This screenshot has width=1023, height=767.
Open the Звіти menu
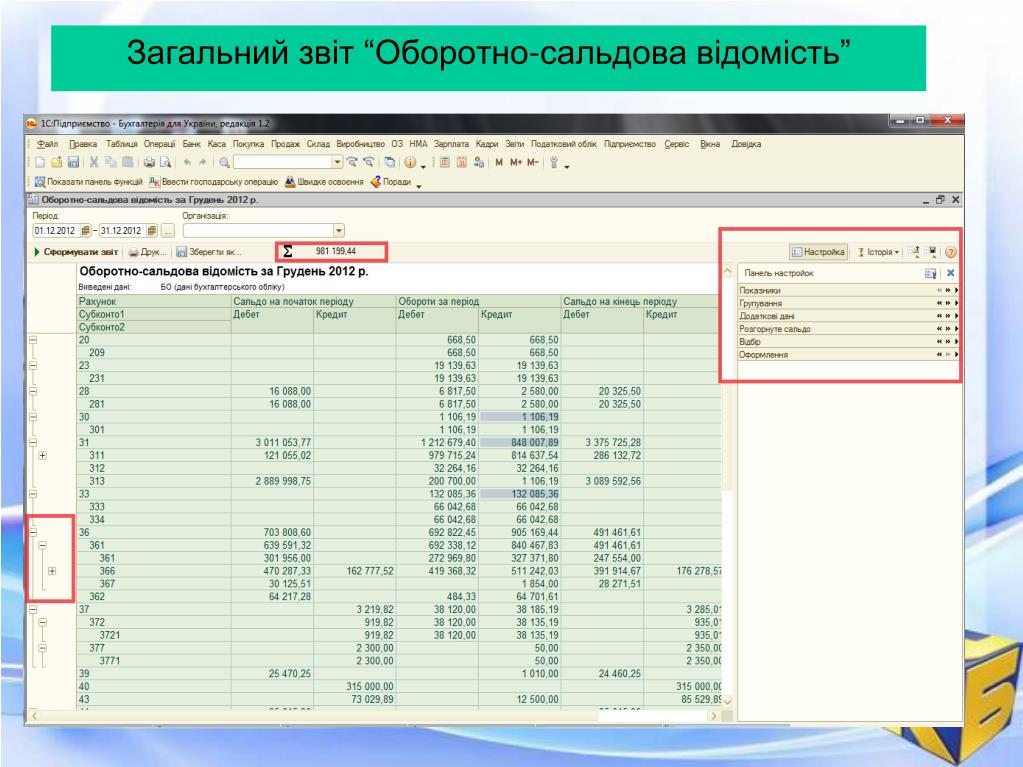click(514, 144)
